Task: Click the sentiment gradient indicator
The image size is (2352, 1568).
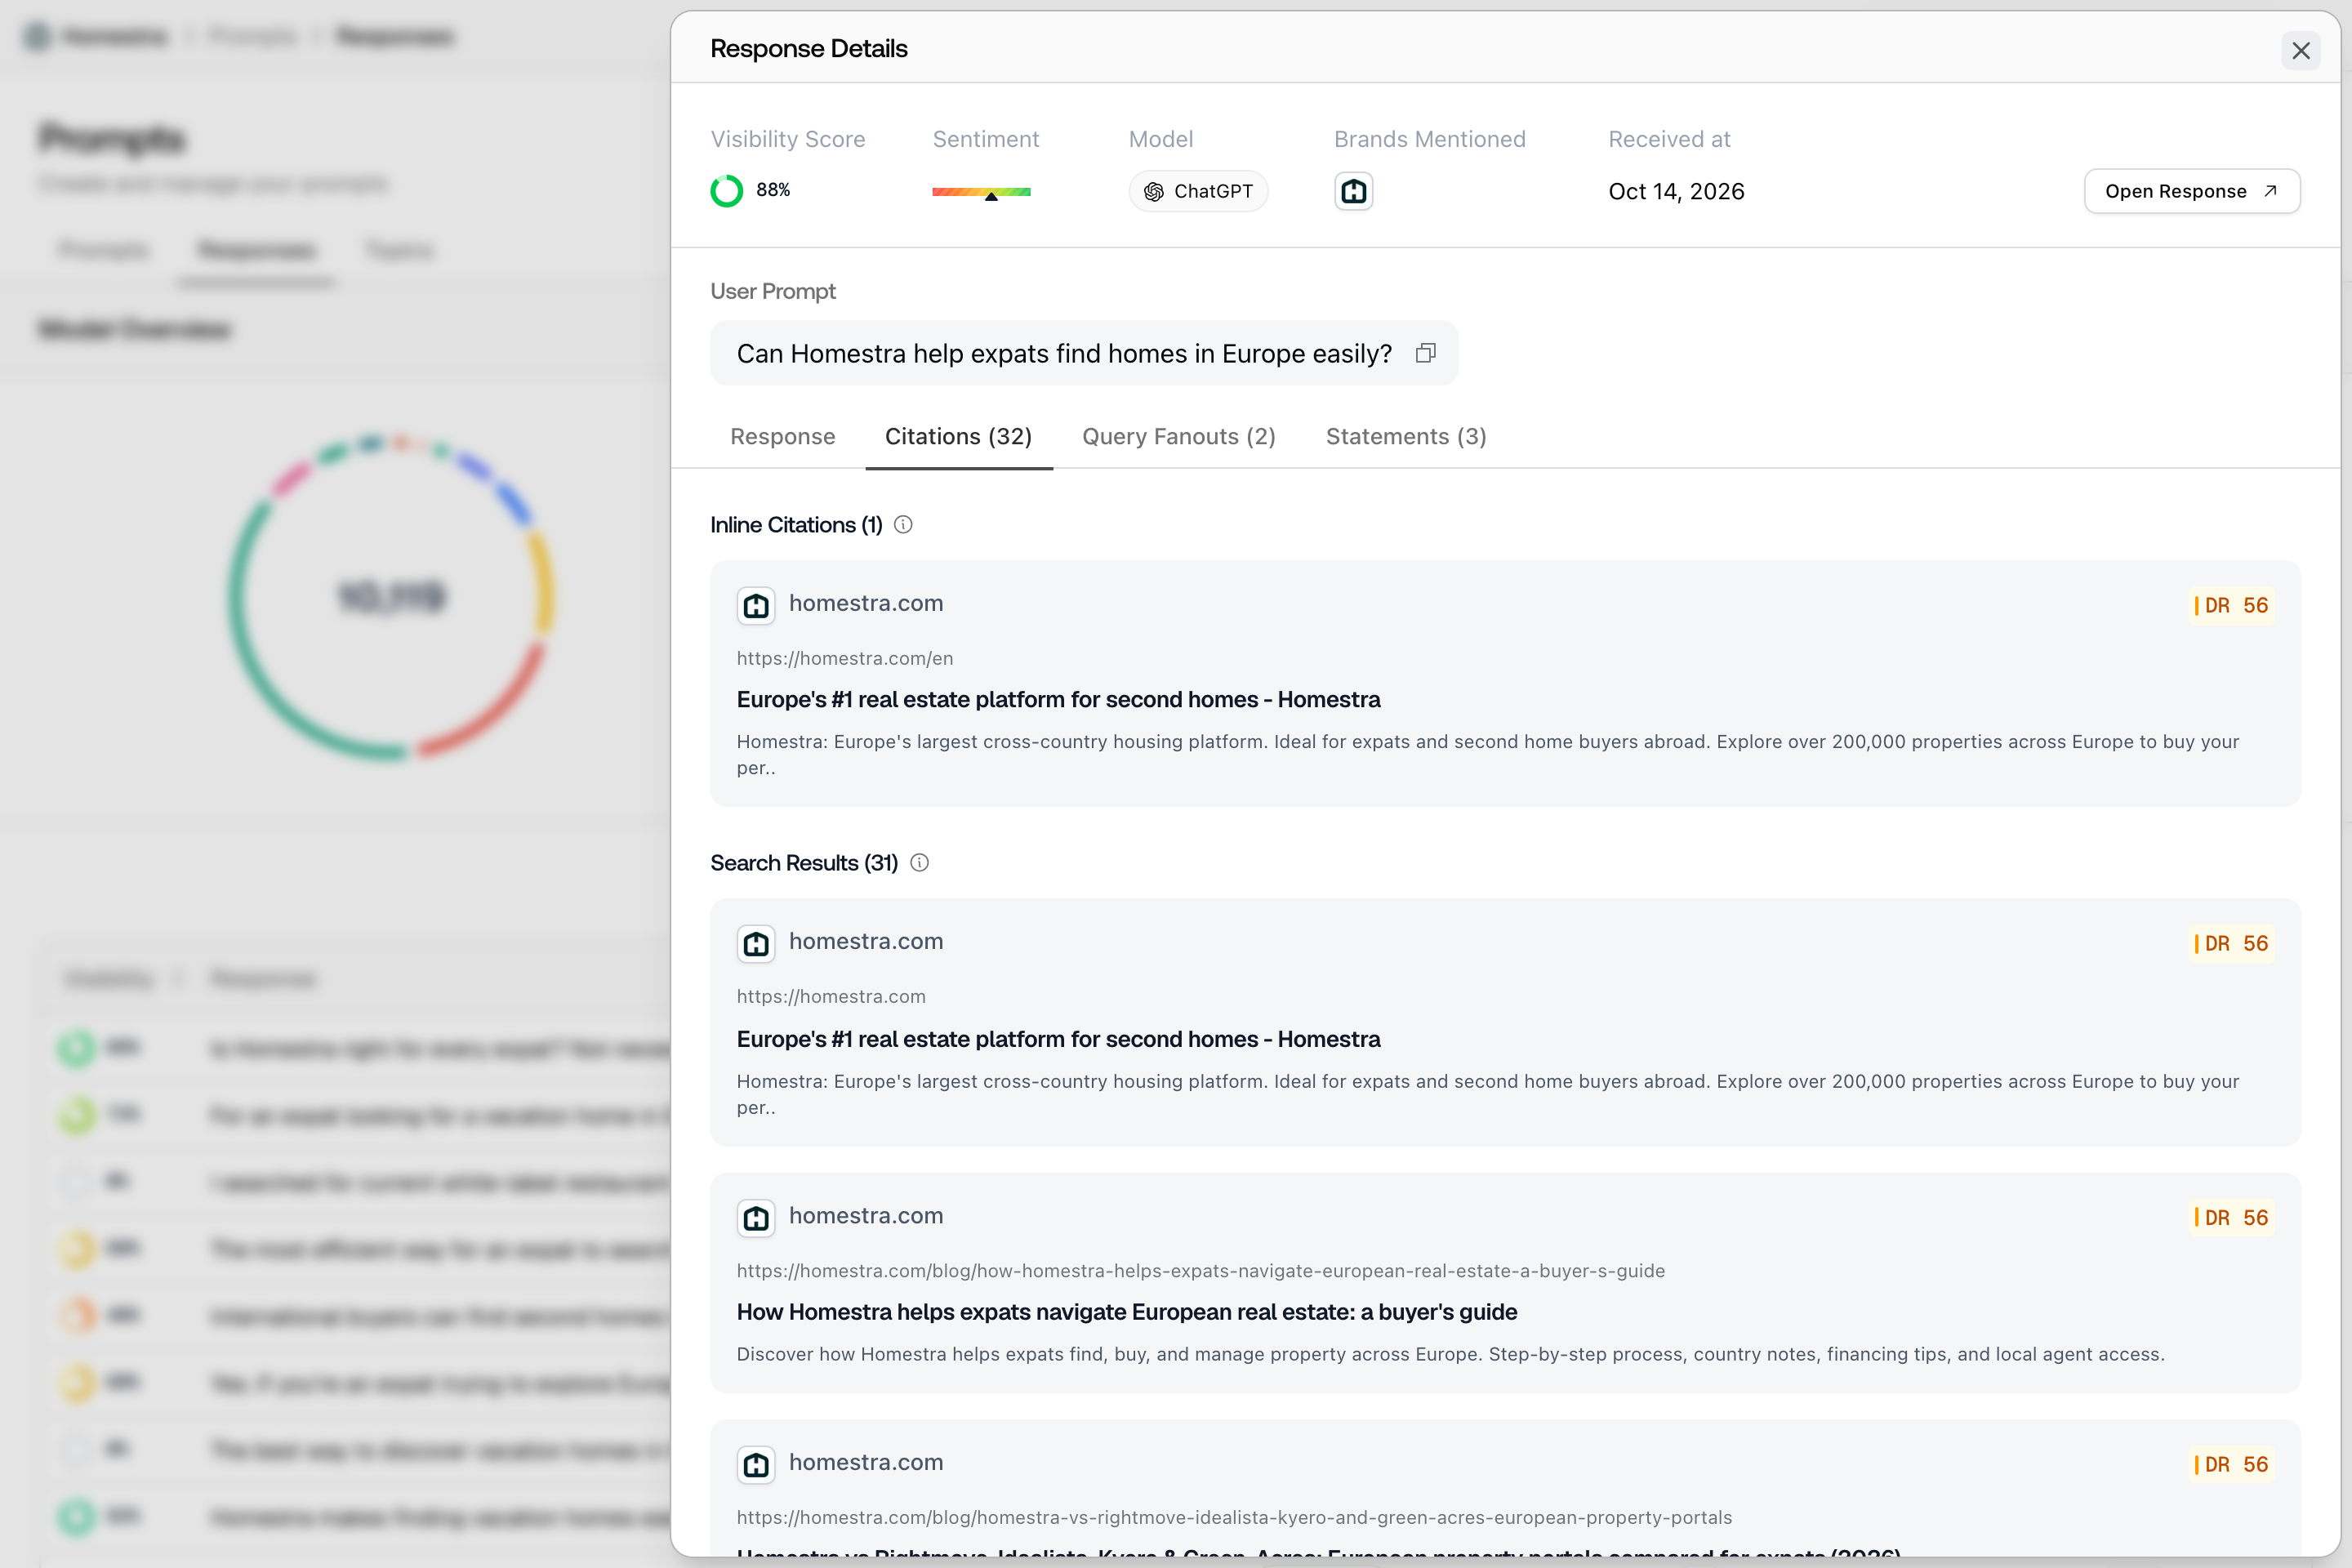Action: tap(981, 192)
